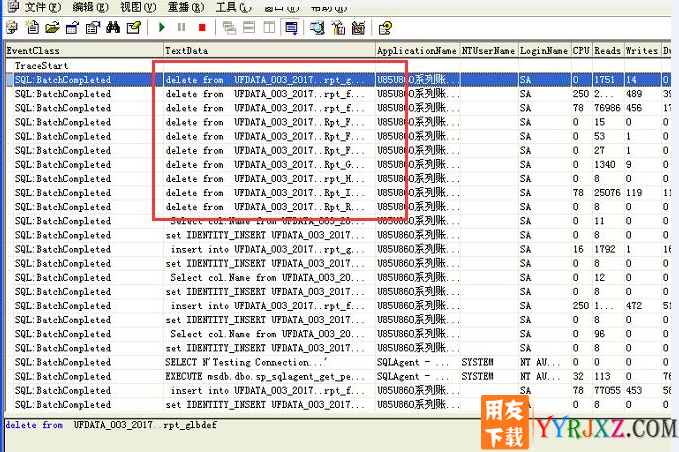Click the Help question mark icon

385,28
